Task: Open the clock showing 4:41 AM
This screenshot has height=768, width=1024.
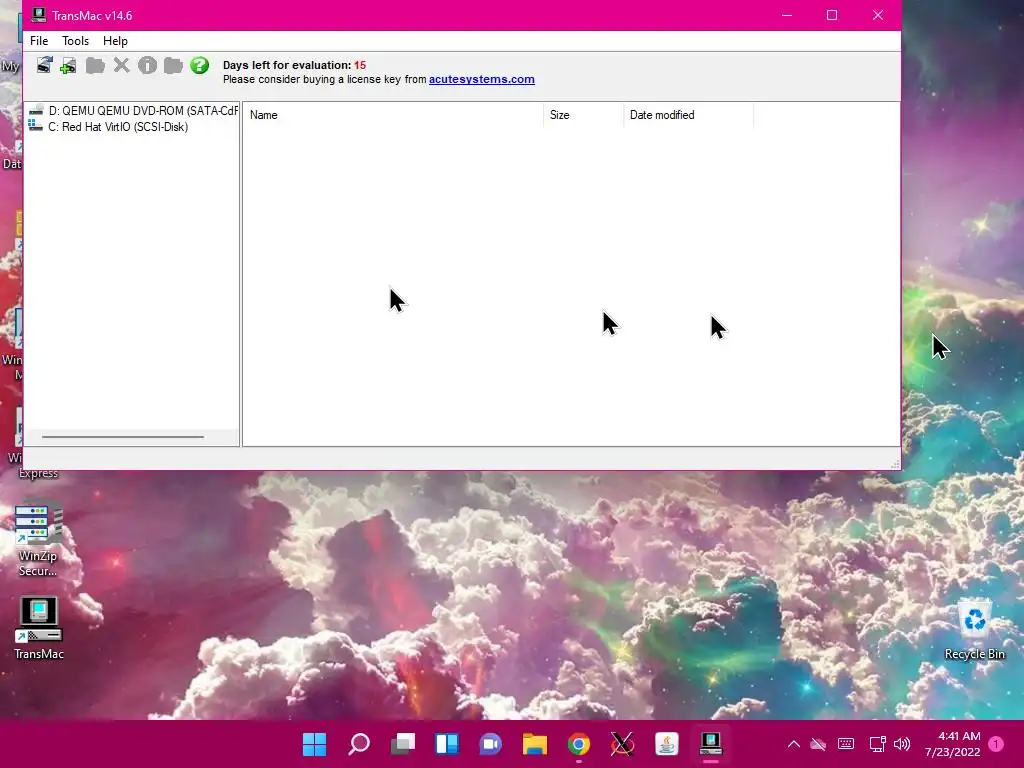Action: point(953,744)
